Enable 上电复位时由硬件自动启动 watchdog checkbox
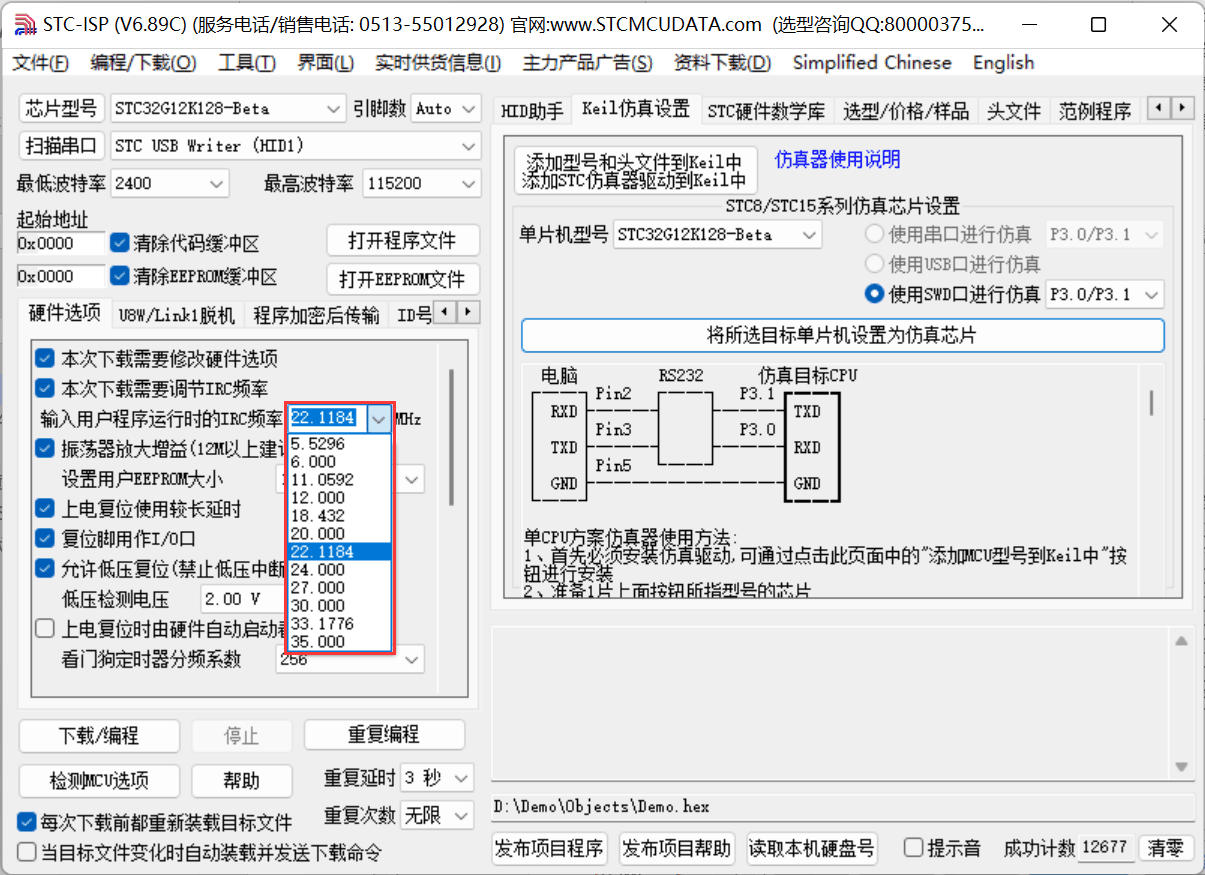 click(x=45, y=629)
